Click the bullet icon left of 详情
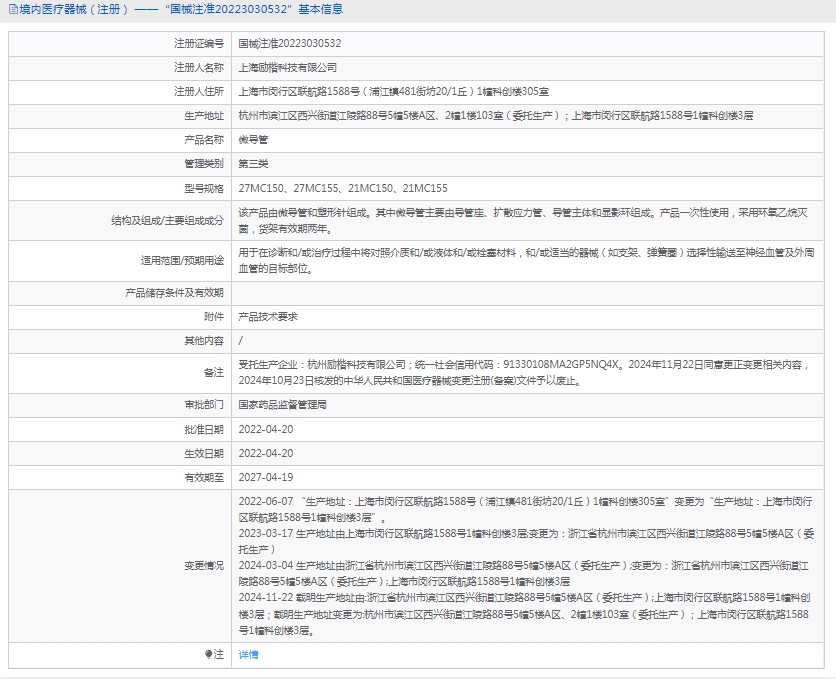 (208, 654)
